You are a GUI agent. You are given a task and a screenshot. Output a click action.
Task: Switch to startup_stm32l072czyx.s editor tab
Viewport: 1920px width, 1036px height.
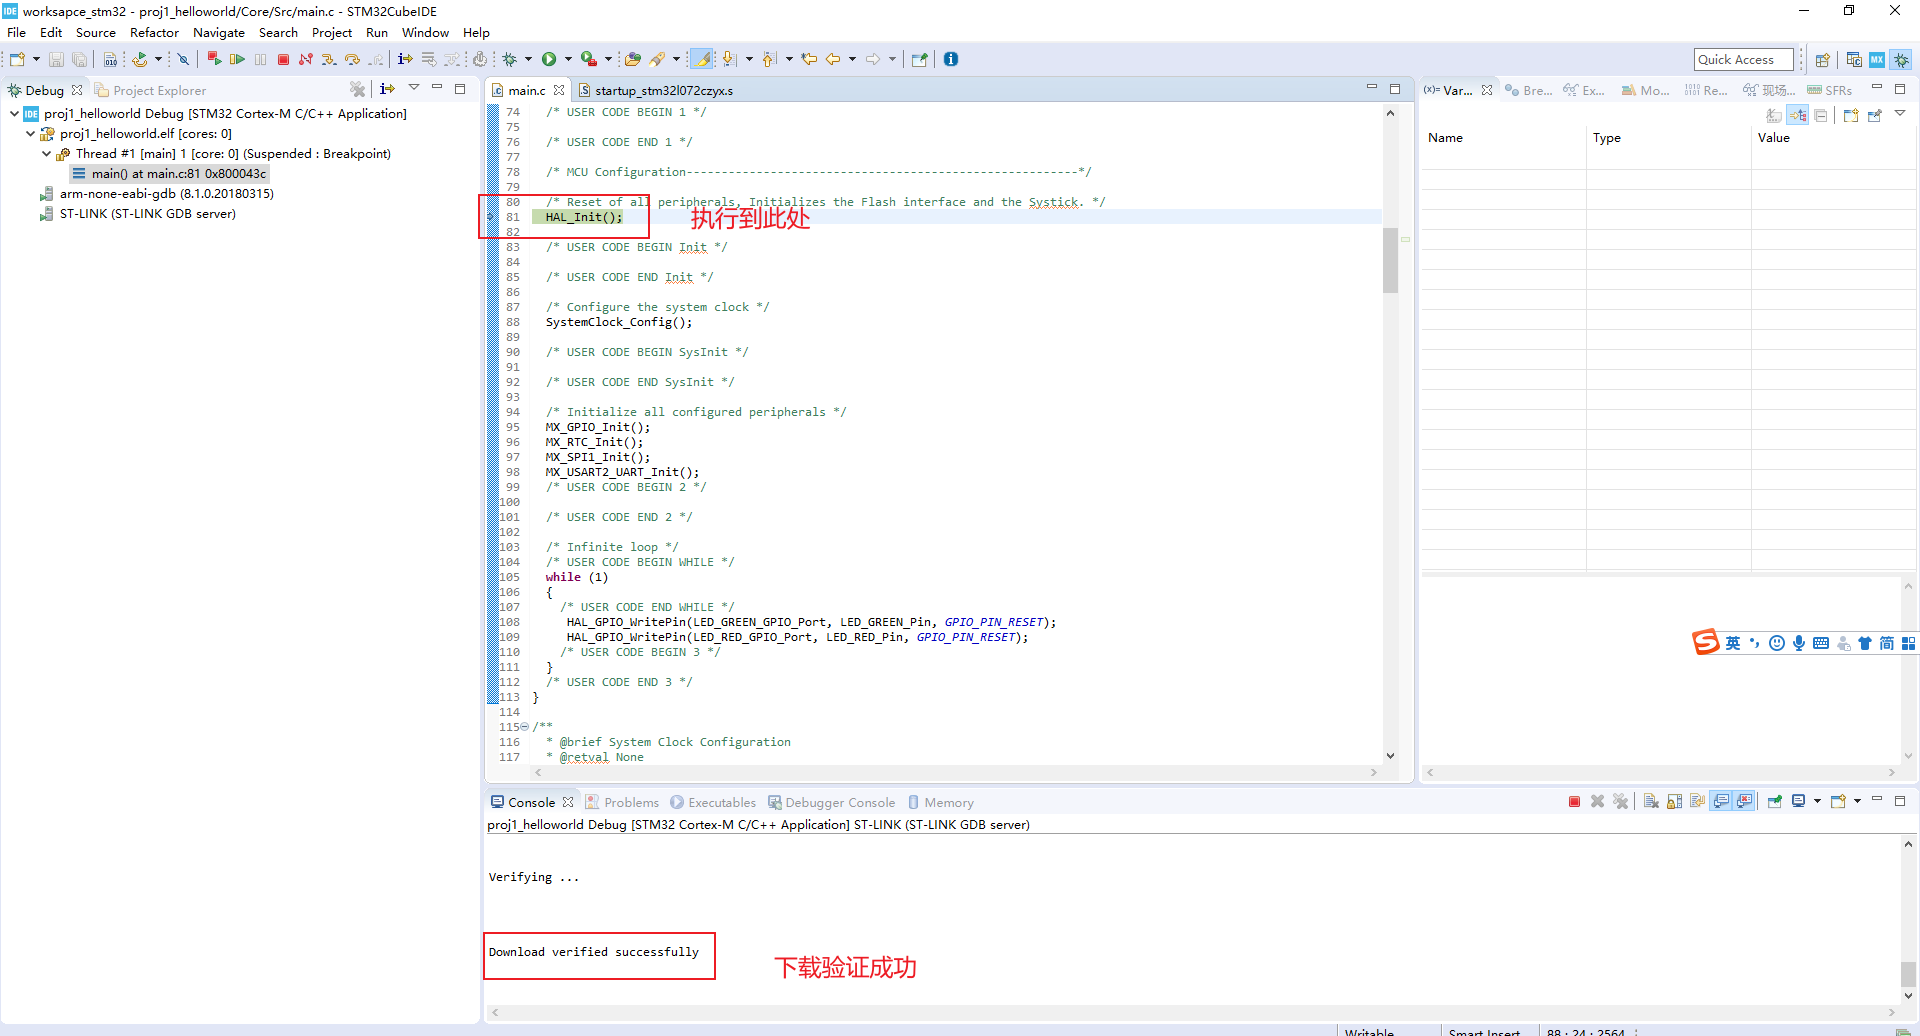click(x=655, y=90)
